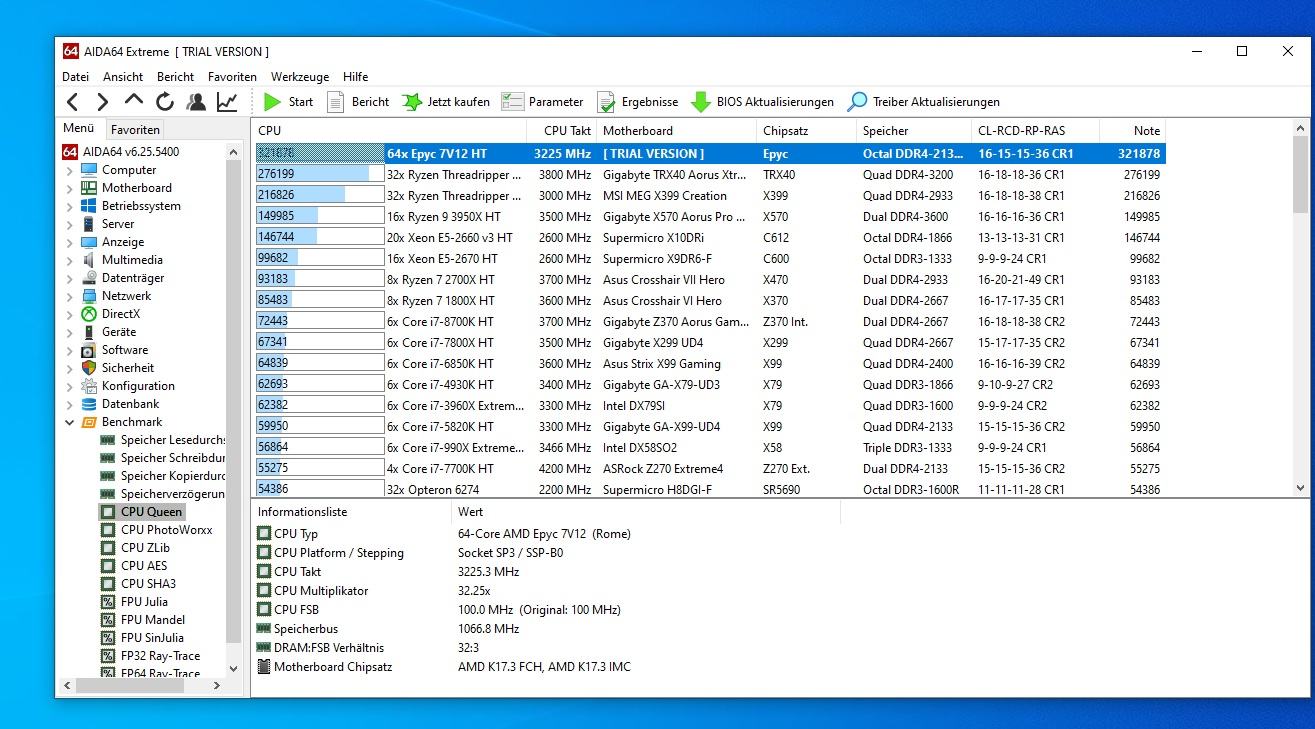Click the results list vertical scrollbar down arrow
The height and width of the screenshot is (729, 1315).
pyautogui.click(x=1300, y=488)
